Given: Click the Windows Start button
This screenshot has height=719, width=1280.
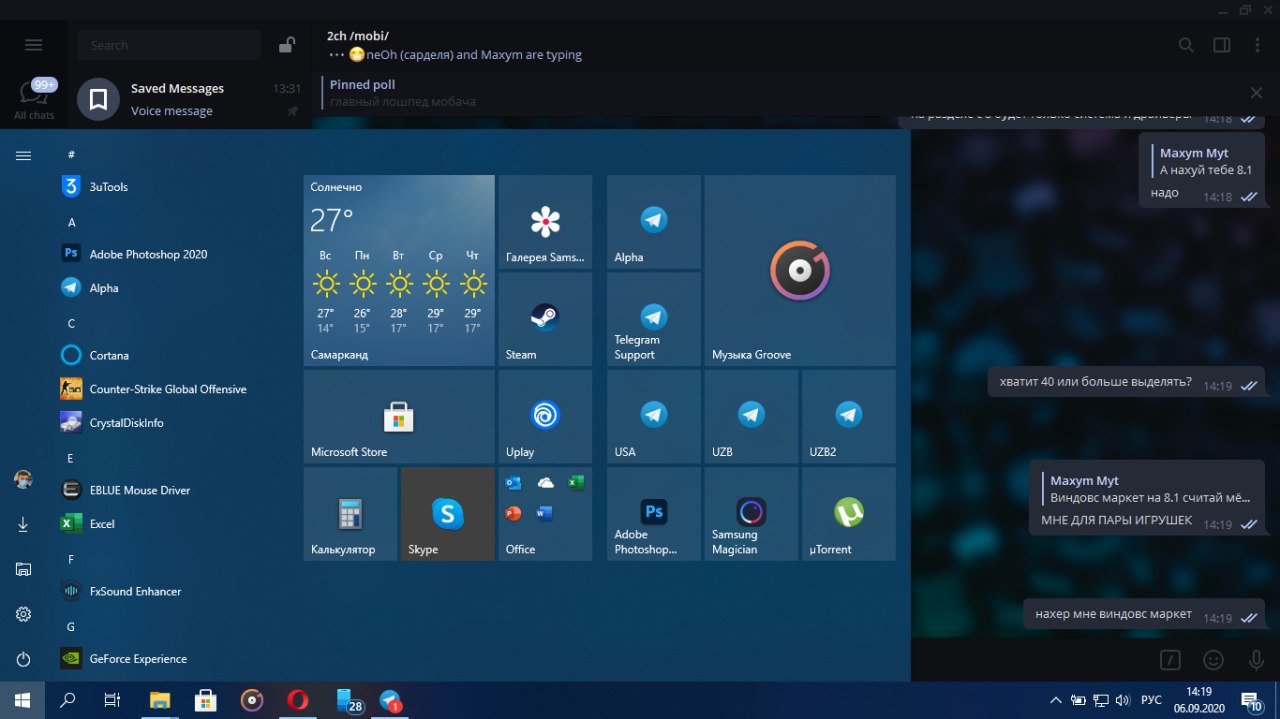Looking at the screenshot, I should coord(22,700).
